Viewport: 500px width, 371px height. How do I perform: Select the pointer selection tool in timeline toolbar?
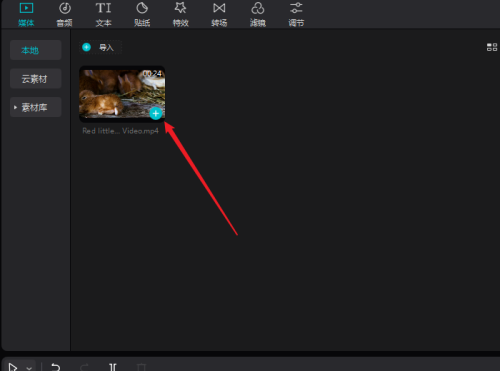click(13, 367)
